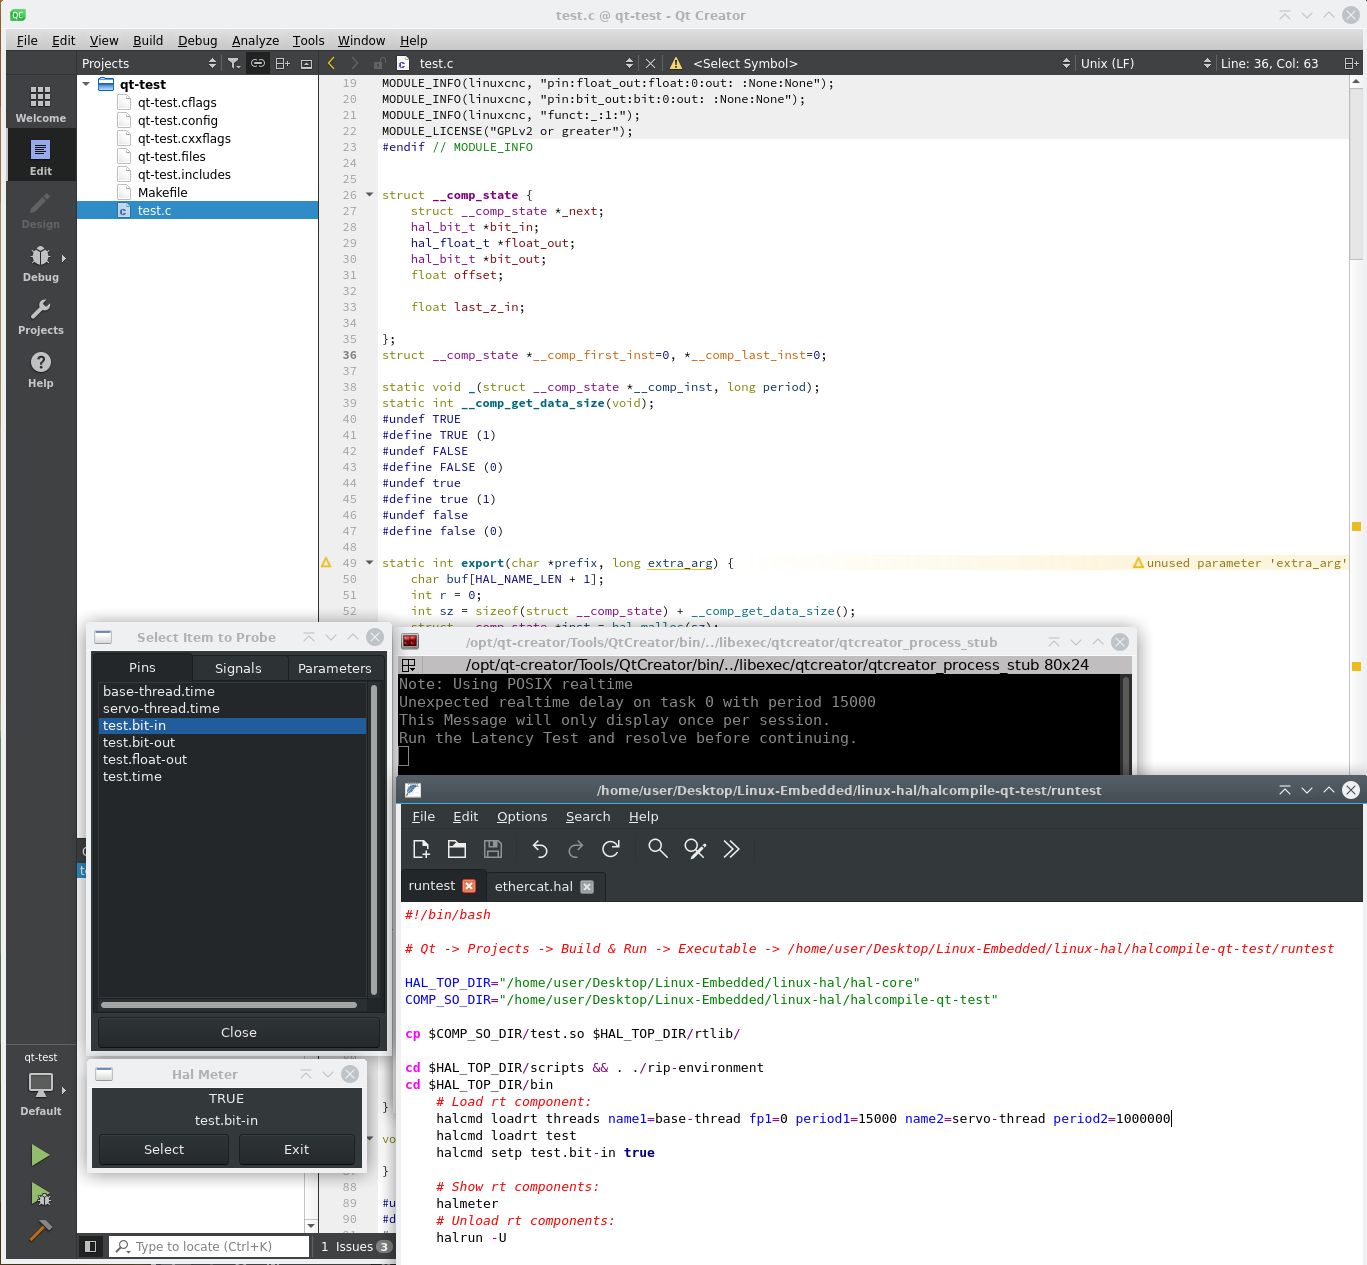Open the Select Symbol dropdown

click(881, 63)
